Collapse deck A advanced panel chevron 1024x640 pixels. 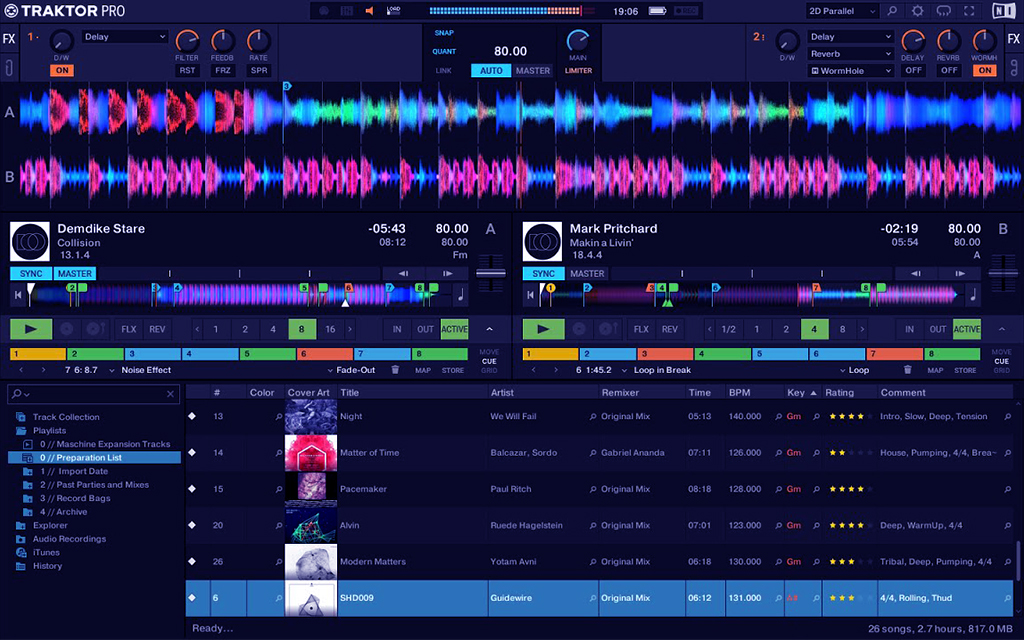click(x=489, y=329)
